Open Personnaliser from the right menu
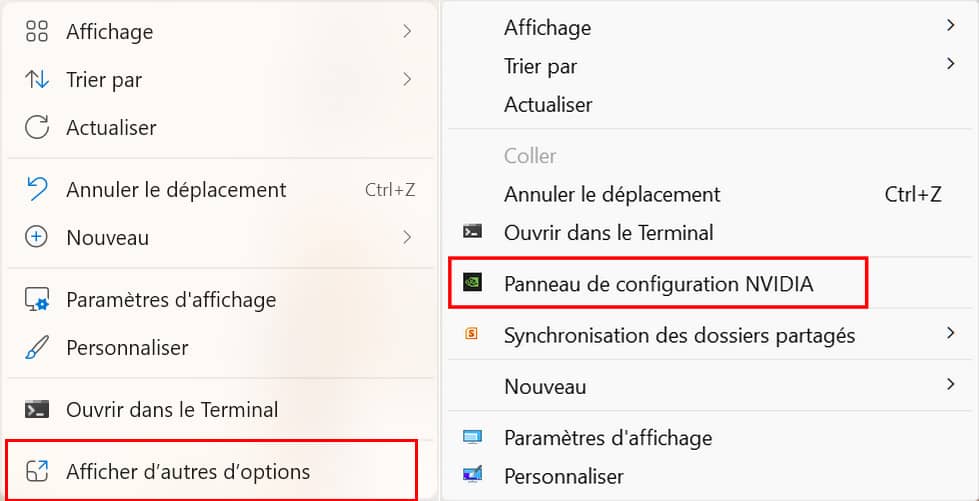979x501 pixels. (x=564, y=476)
